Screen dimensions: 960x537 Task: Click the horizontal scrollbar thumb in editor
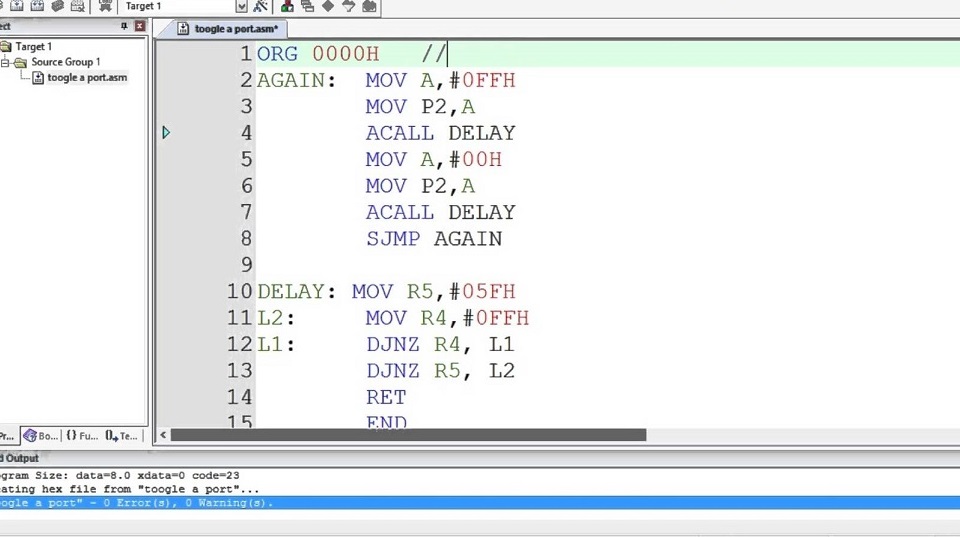(407, 435)
